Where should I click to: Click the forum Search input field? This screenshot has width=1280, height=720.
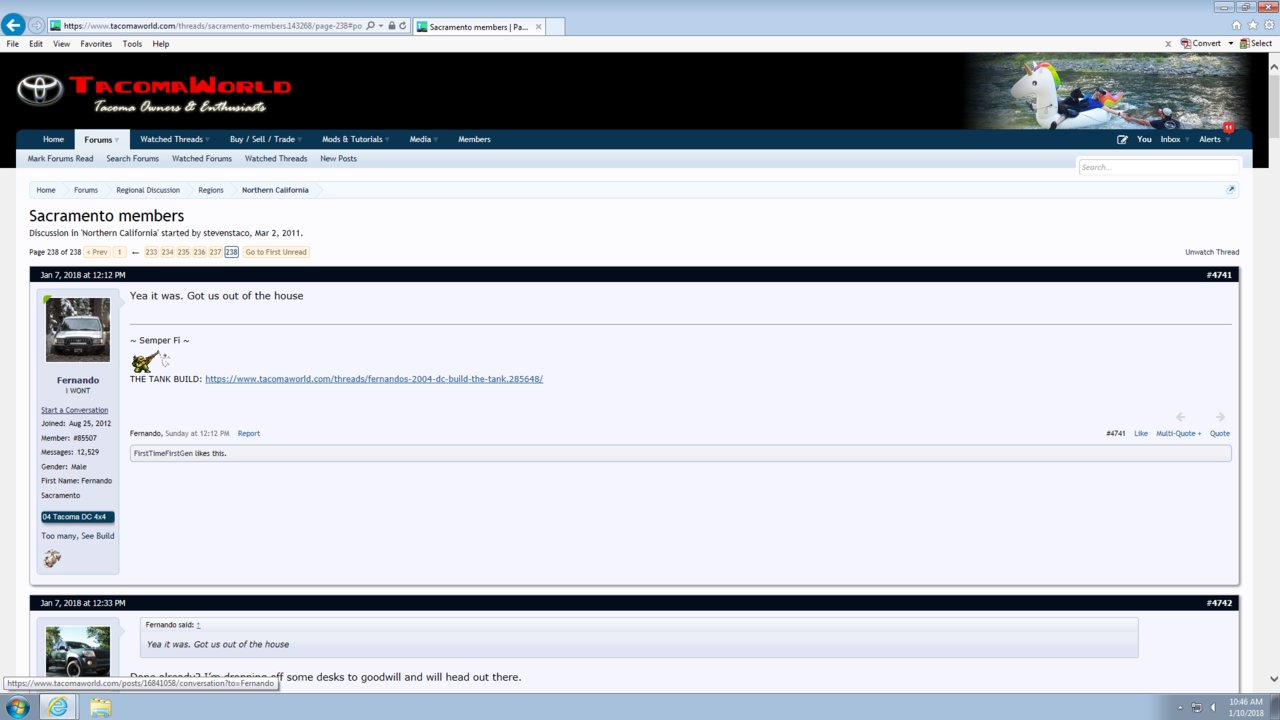click(x=1158, y=167)
